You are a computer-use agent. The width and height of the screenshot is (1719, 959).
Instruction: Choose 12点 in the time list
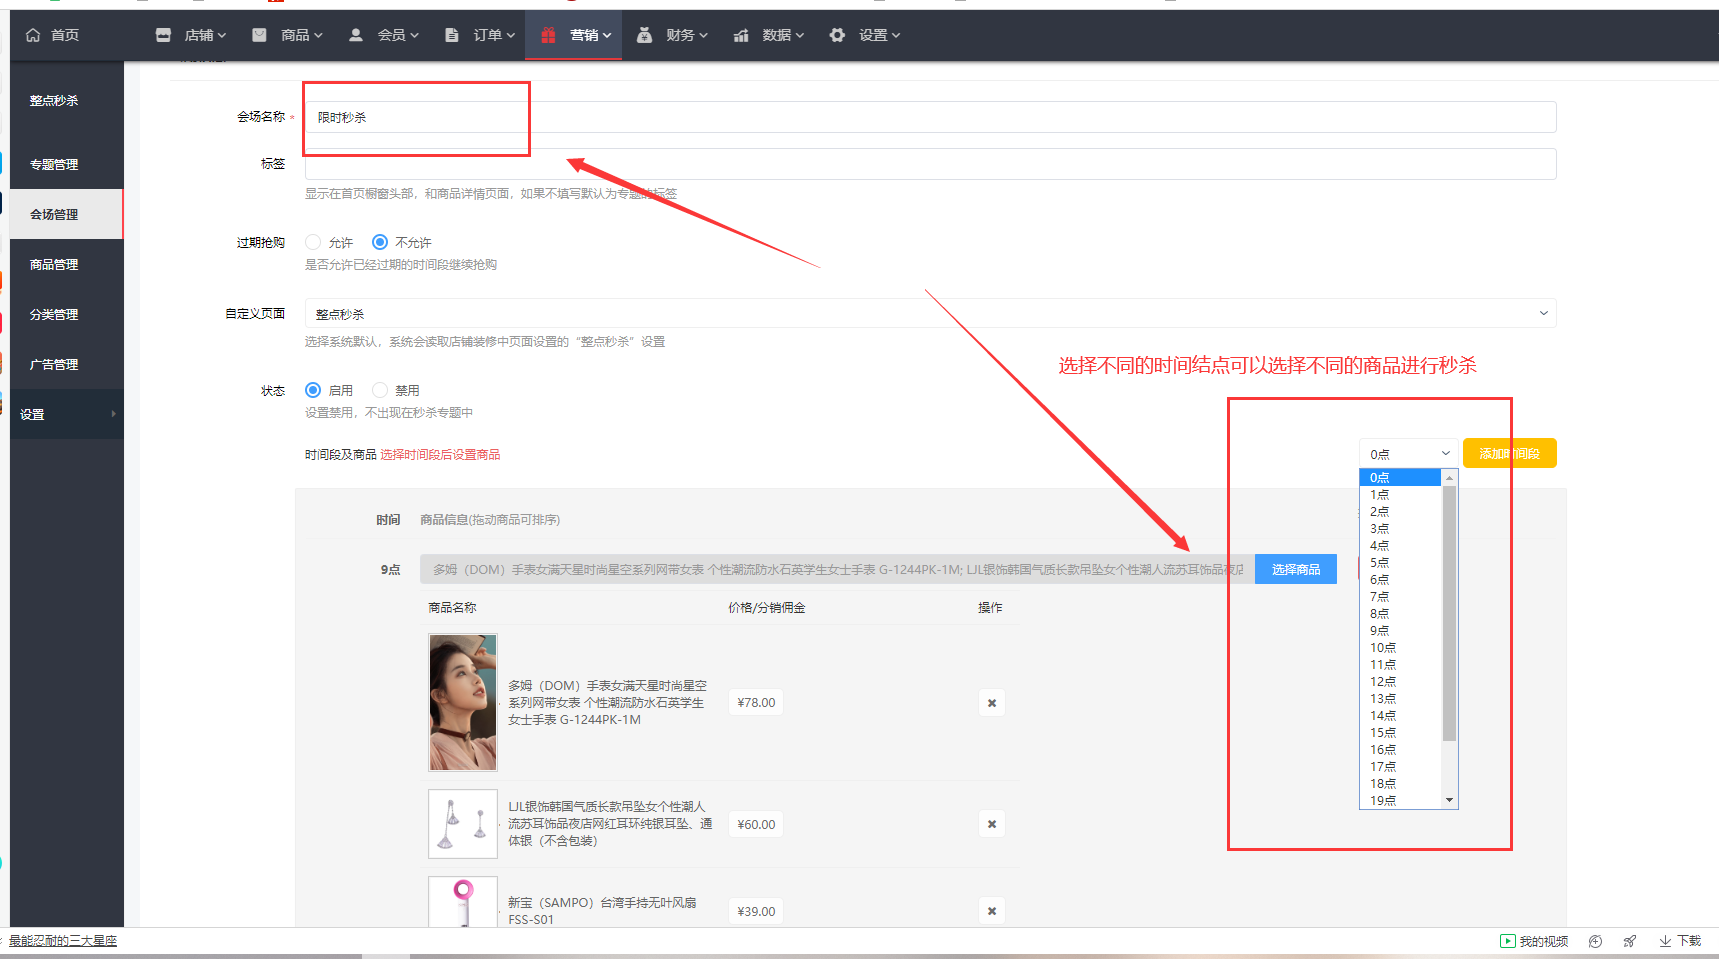point(1400,682)
